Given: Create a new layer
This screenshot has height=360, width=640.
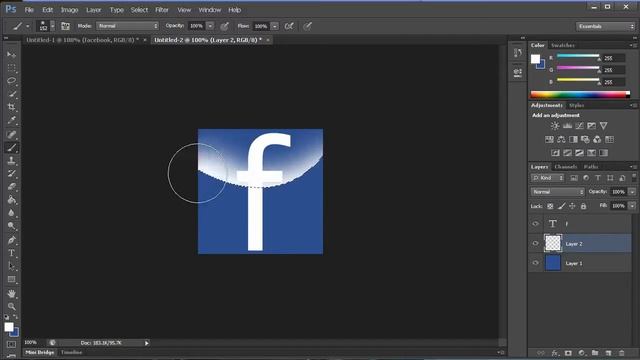Looking at the screenshot, I should (x=608, y=353).
